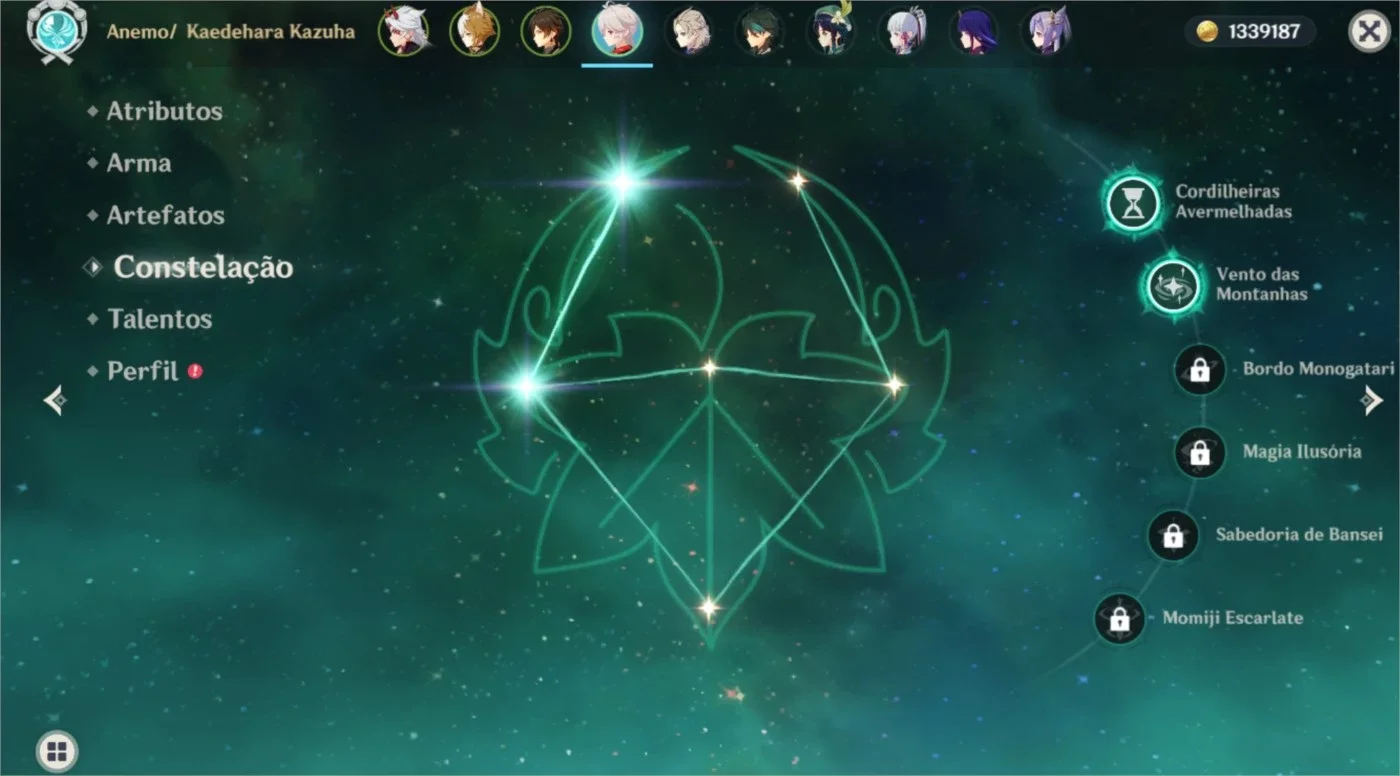Click the glowing star on the constellation's left

pyautogui.click(x=525, y=385)
